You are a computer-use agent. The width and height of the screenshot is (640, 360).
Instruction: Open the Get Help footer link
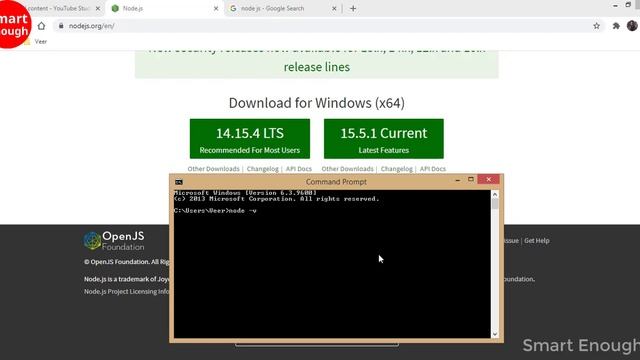(x=537, y=241)
